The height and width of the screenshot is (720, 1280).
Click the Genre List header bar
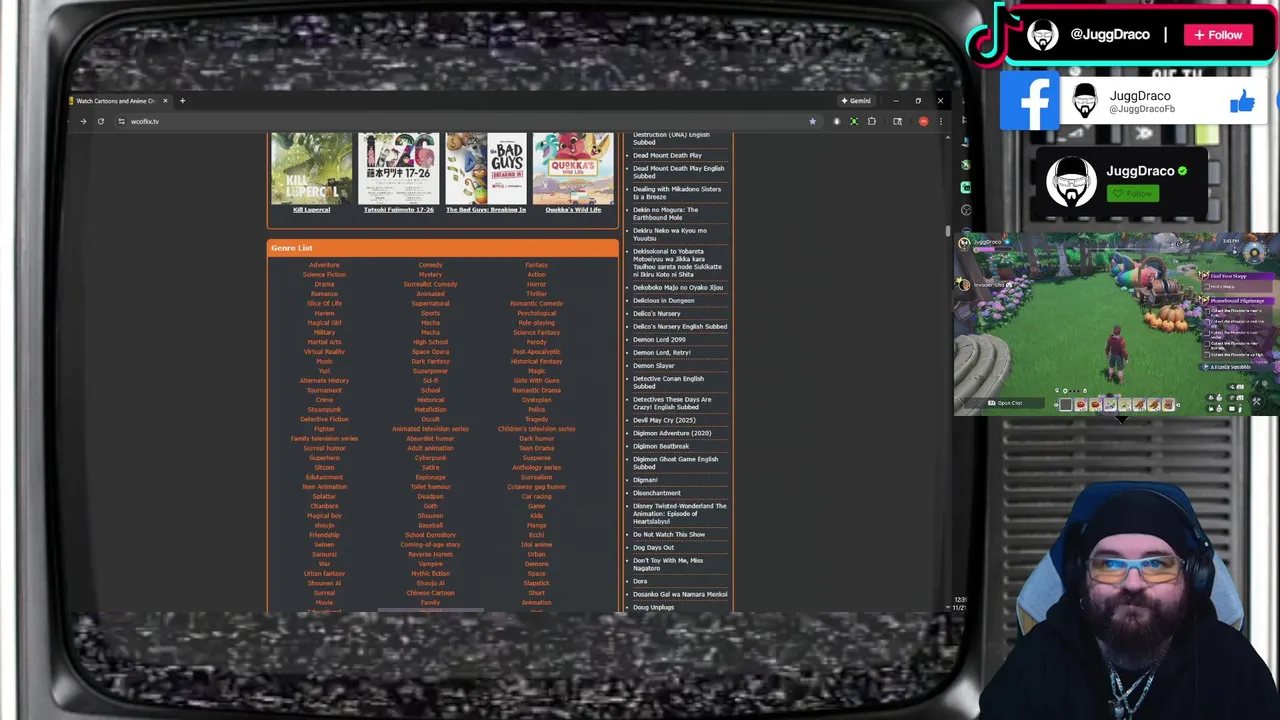point(443,248)
